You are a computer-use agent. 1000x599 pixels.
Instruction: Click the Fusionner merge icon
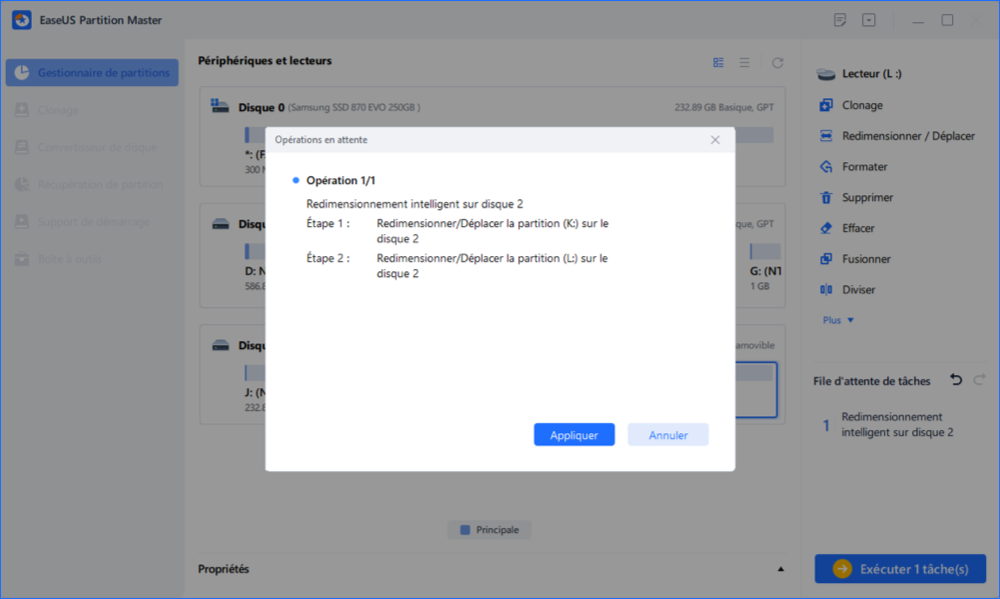coord(826,259)
